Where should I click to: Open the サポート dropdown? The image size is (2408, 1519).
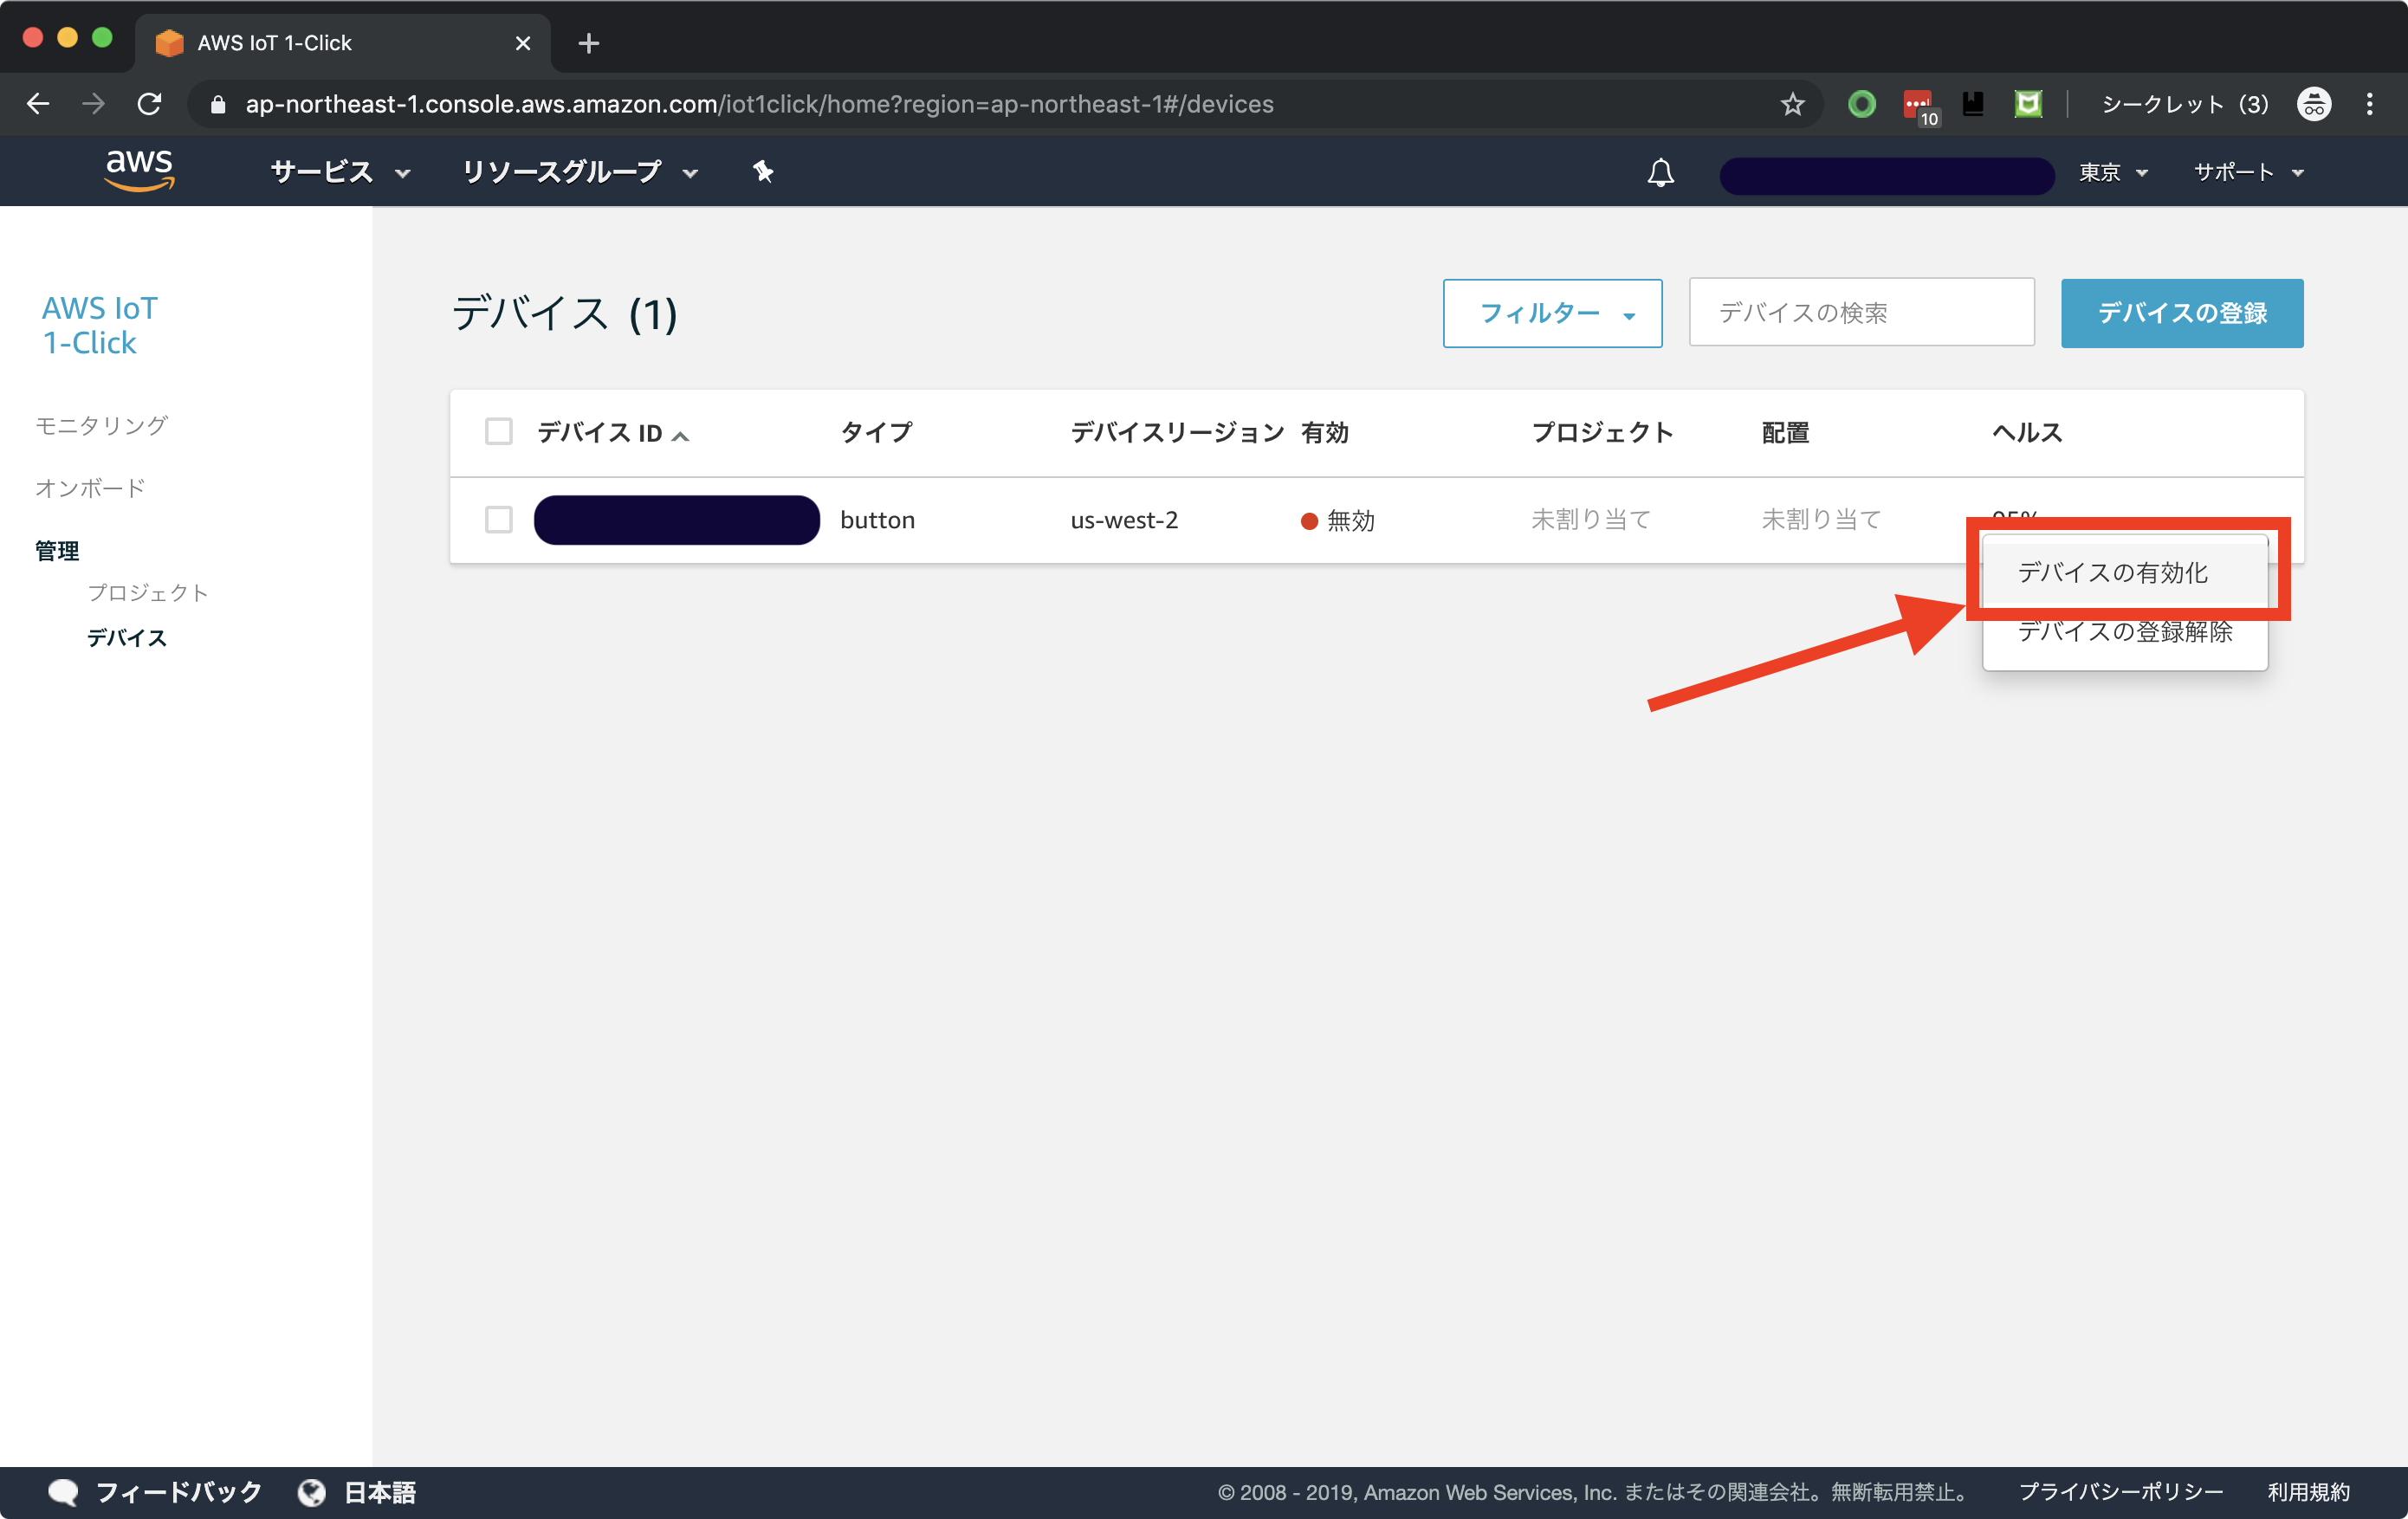(x=2248, y=172)
